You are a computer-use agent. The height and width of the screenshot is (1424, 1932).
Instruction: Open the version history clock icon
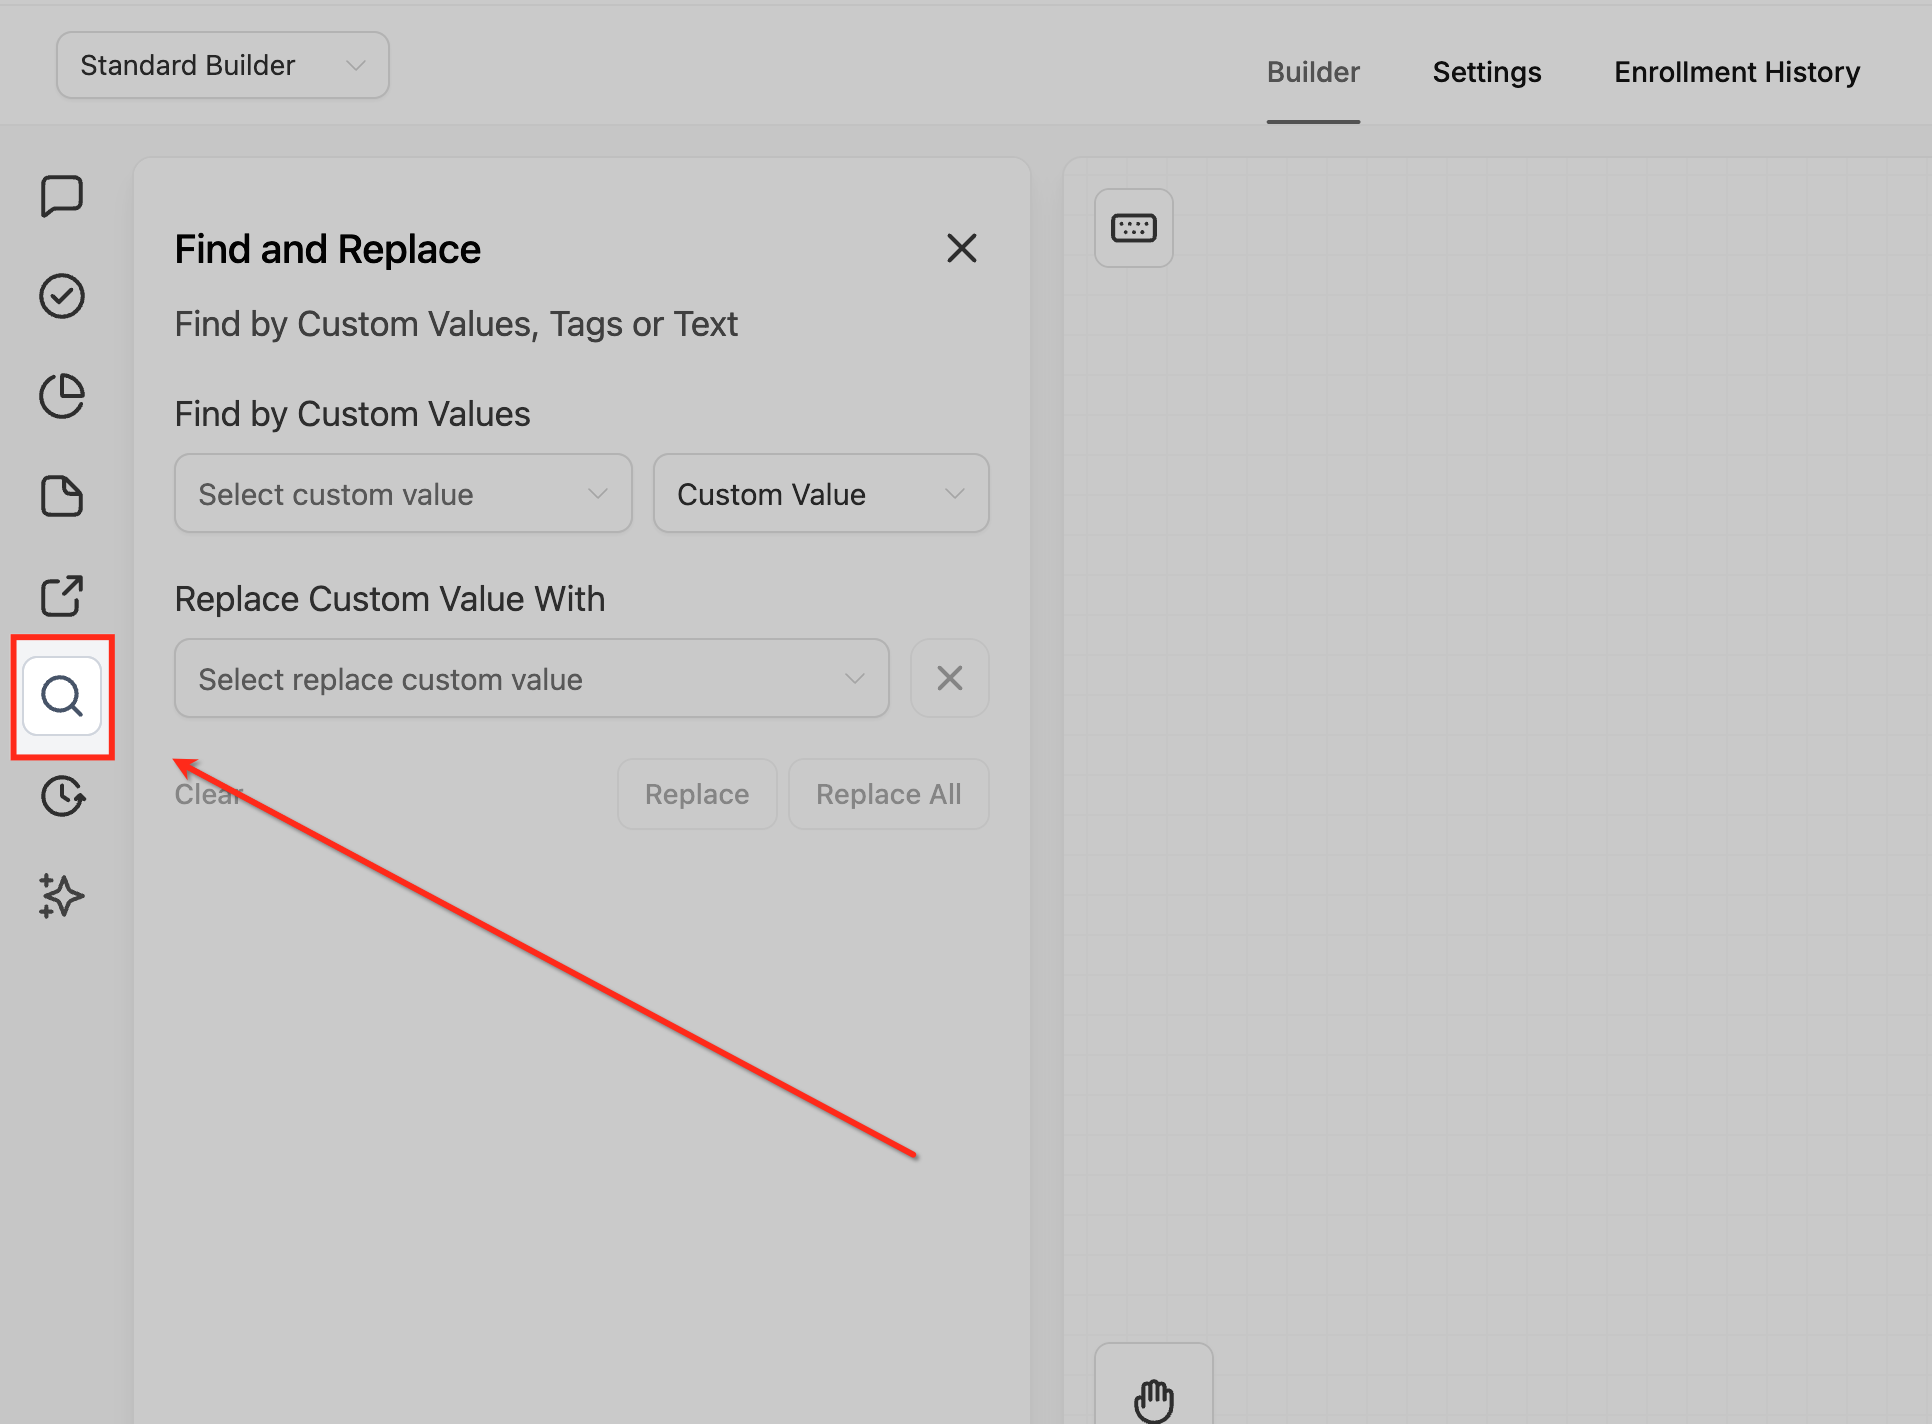pos(62,796)
